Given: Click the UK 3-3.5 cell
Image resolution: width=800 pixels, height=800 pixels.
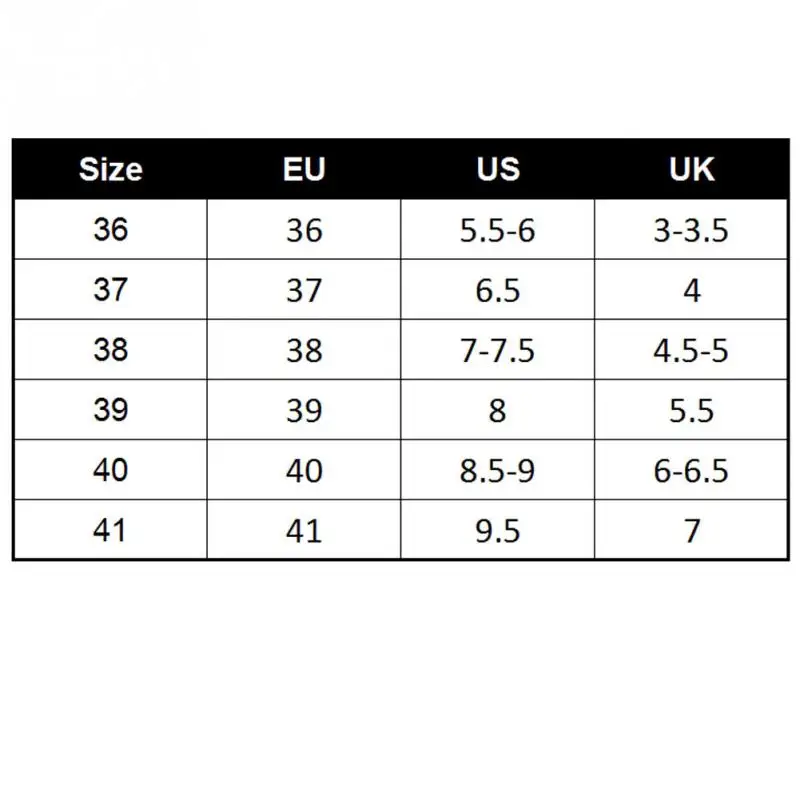Looking at the screenshot, I should [x=691, y=229].
